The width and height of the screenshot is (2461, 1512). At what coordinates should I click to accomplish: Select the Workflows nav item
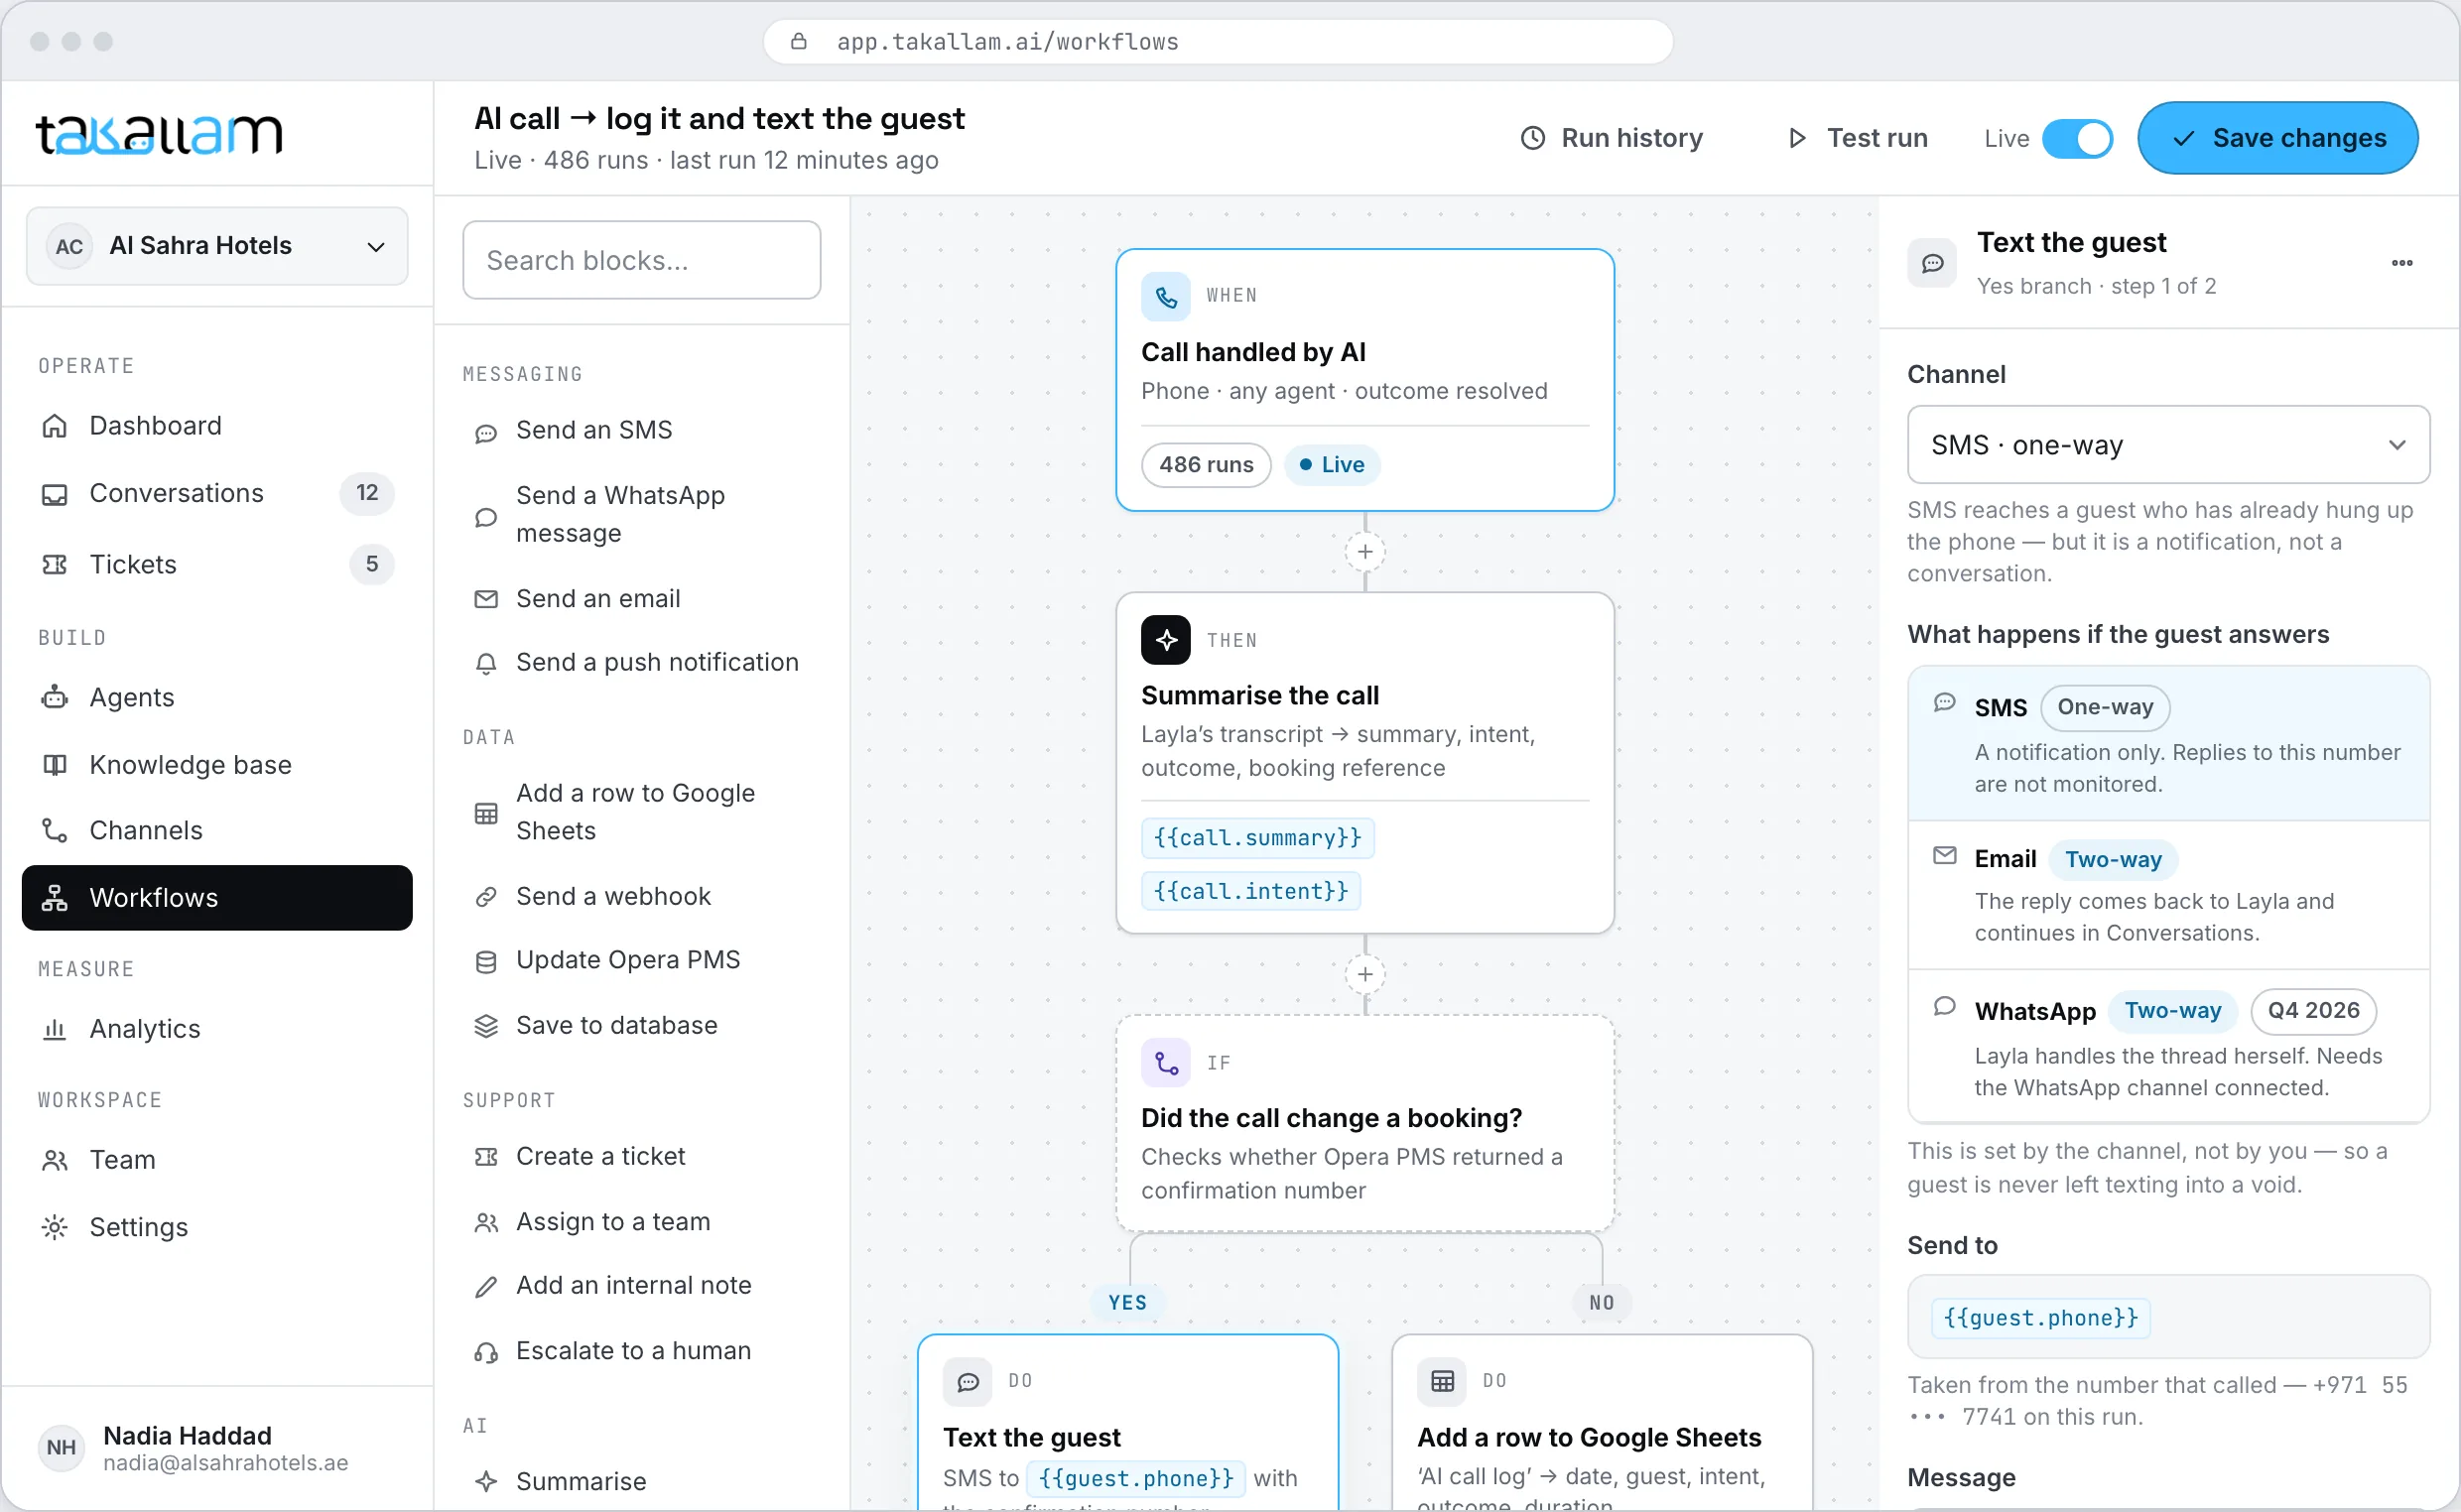(217, 898)
